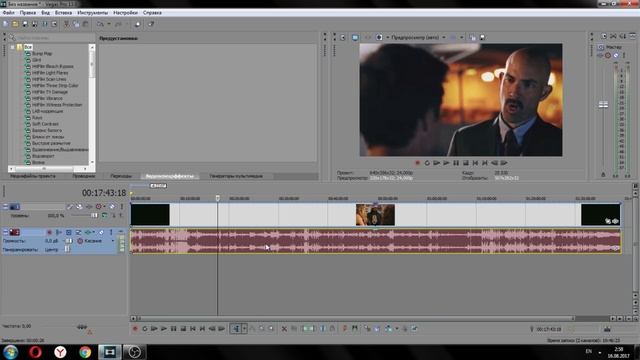The height and width of the screenshot is (360, 640).
Task: Toggle Loop Playback in timeline transport bar
Action: (x=144, y=329)
